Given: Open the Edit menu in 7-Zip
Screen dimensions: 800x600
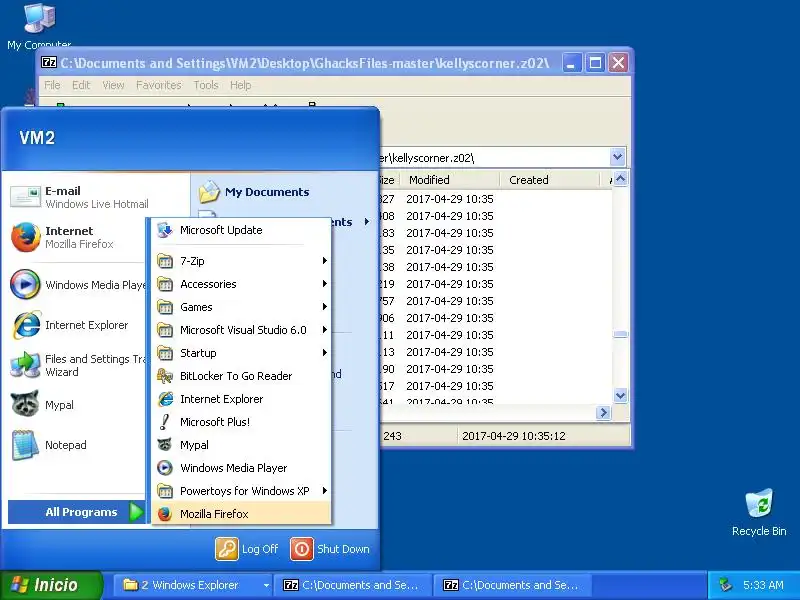Looking at the screenshot, I should point(81,85).
